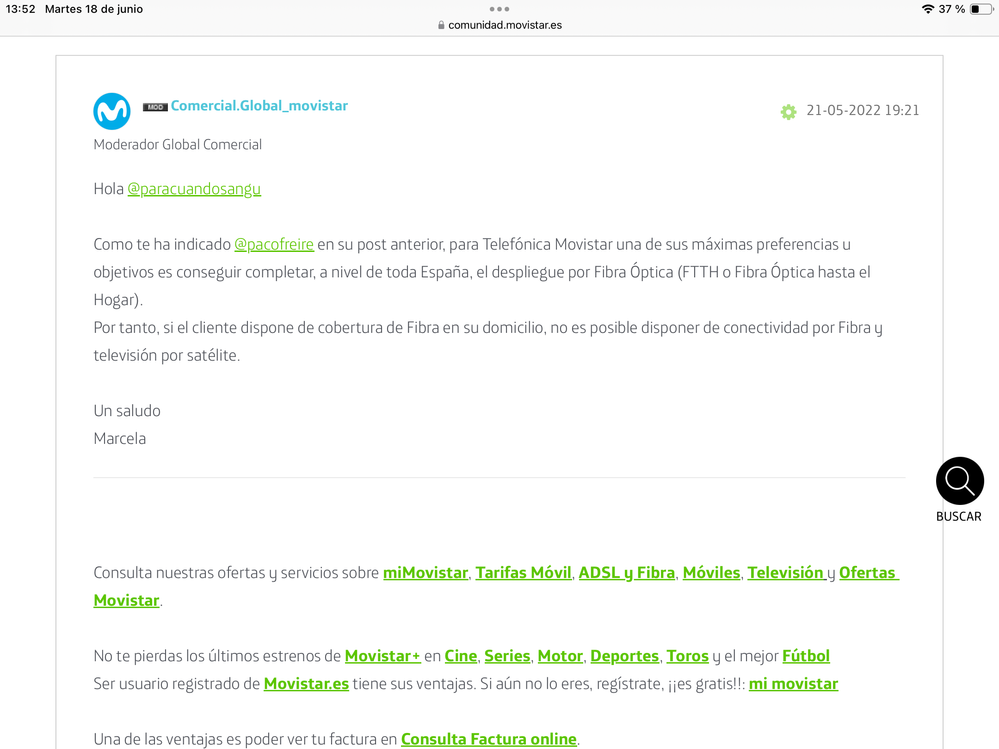The width and height of the screenshot is (999, 749).
Task: Tap the BUSCAR search magnifier icon
Action: coord(959,481)
